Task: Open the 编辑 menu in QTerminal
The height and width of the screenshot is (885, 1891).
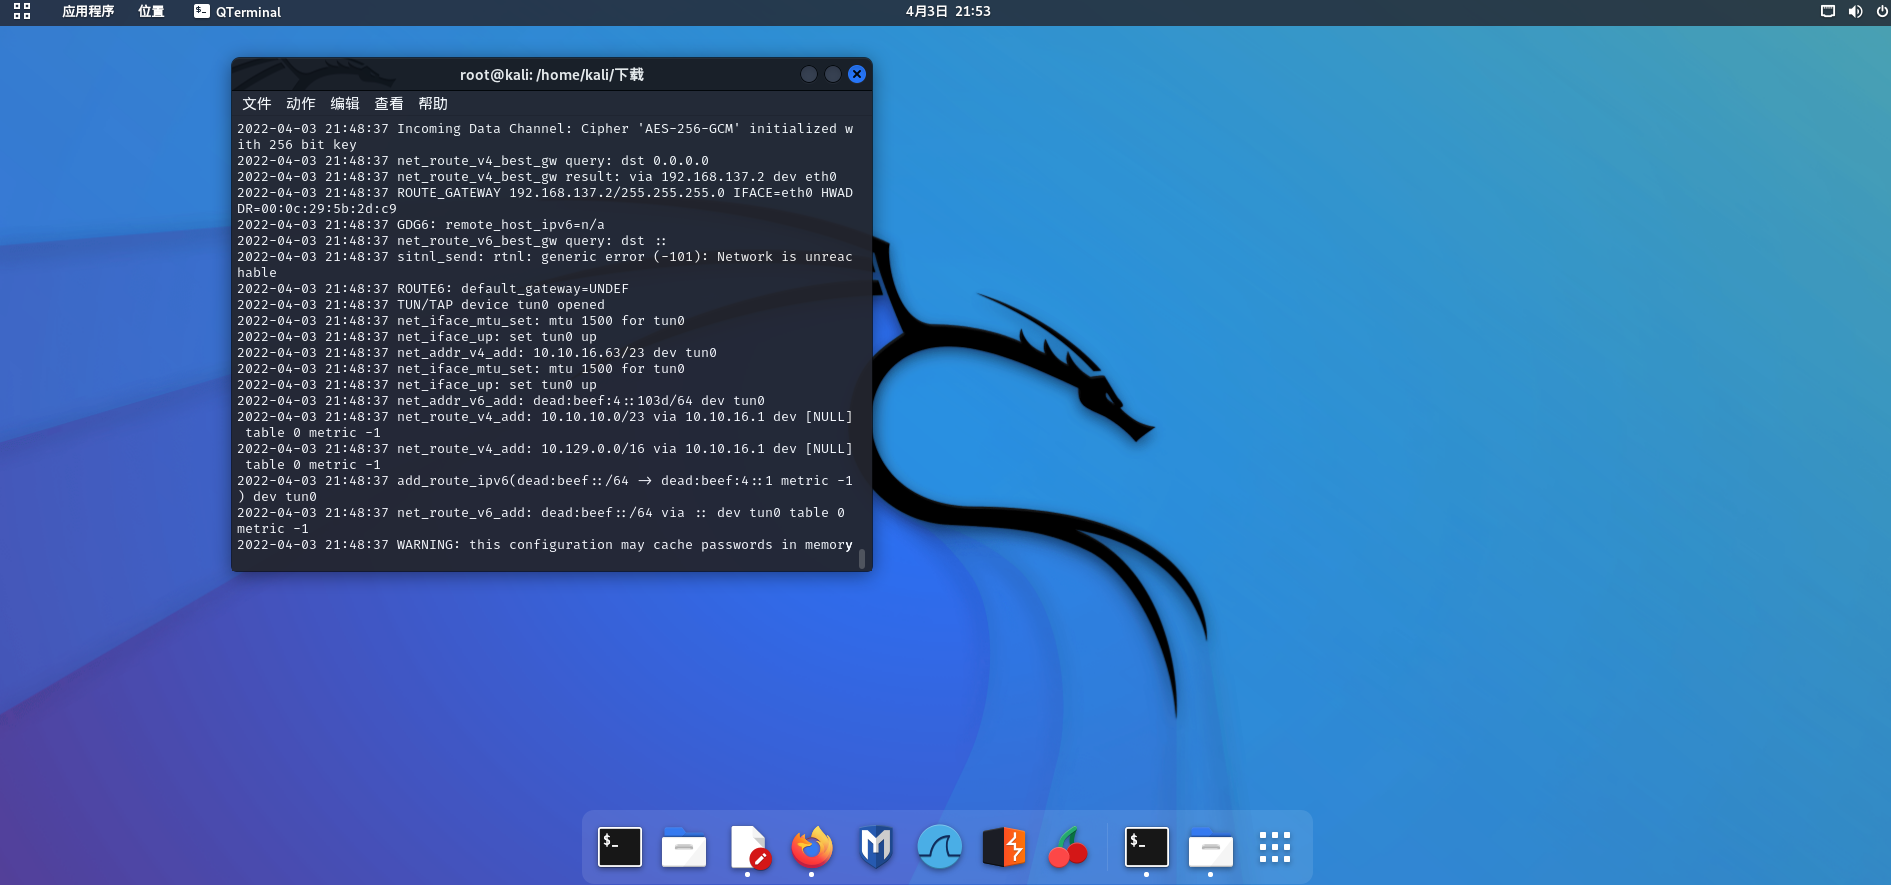Action: tap(345, 104)
